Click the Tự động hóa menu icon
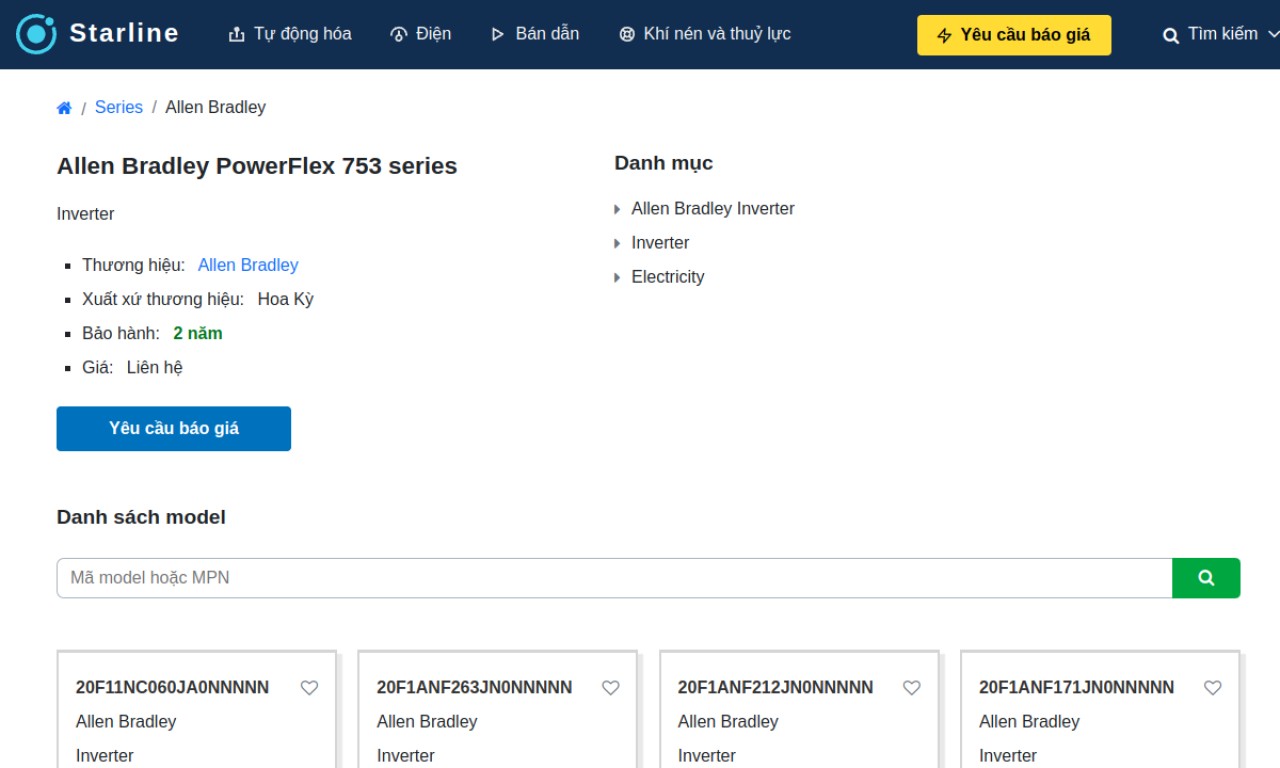Image resolution: width=1280 pixels, height=768 pixels. (x=237, y=35)
